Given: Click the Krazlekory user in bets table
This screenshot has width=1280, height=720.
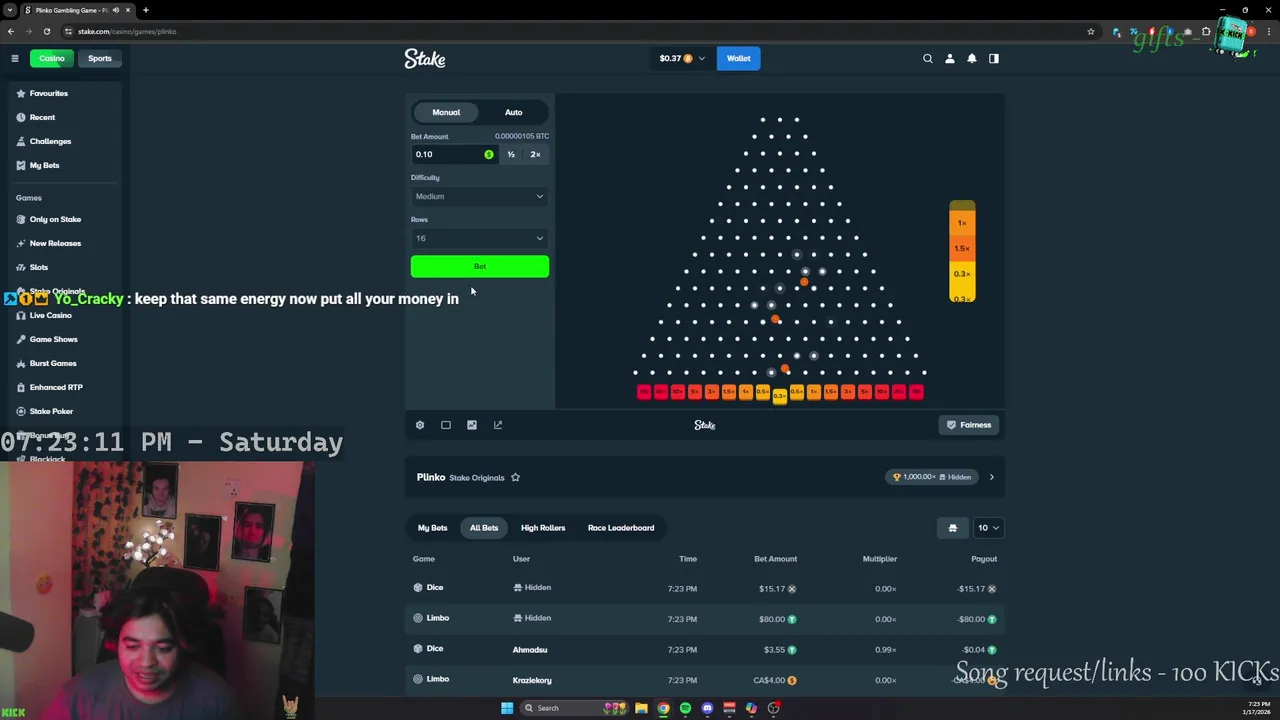Looking at the screenshot, I should pyautogui.click(x=532, y=680).
